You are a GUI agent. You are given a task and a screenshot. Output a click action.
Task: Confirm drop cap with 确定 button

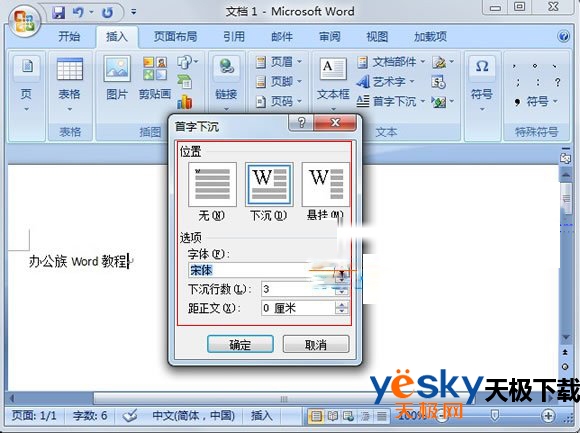[240, 344]
